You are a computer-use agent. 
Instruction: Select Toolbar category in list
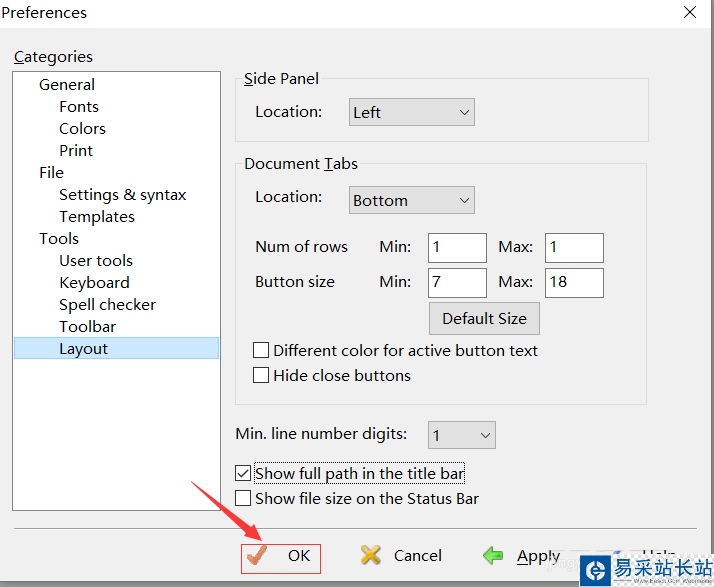(x=87, y=327)
